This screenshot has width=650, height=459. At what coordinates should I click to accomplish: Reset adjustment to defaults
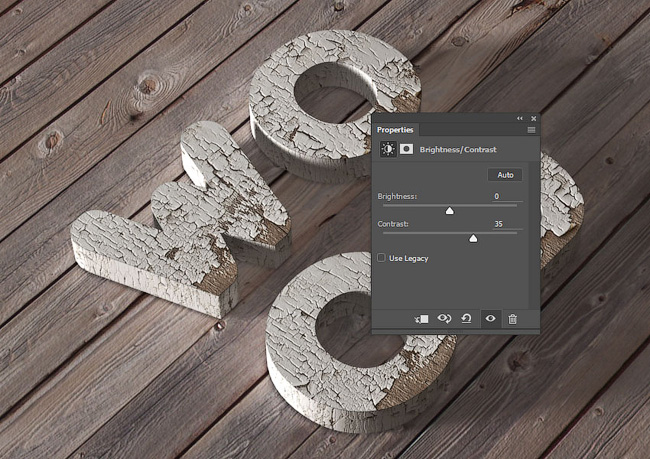(467, 318)
